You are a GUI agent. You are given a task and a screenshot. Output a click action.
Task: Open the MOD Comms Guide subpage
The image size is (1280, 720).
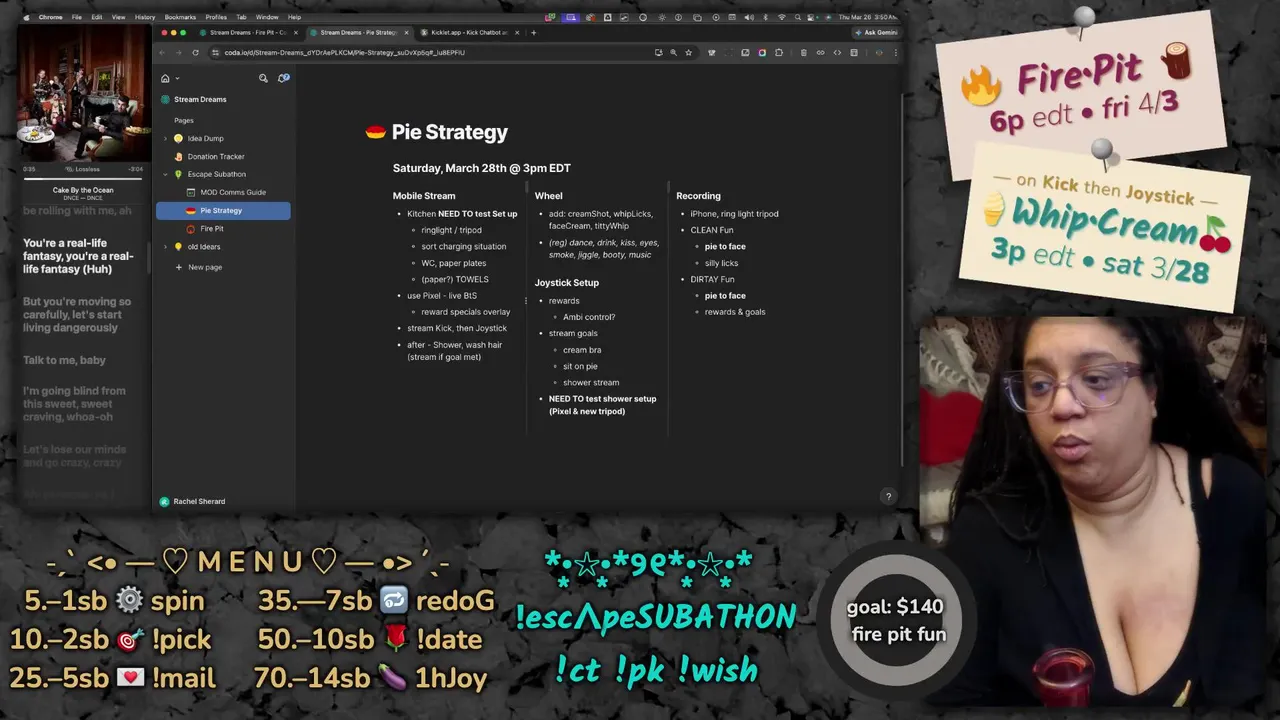[x=232, y=192]
